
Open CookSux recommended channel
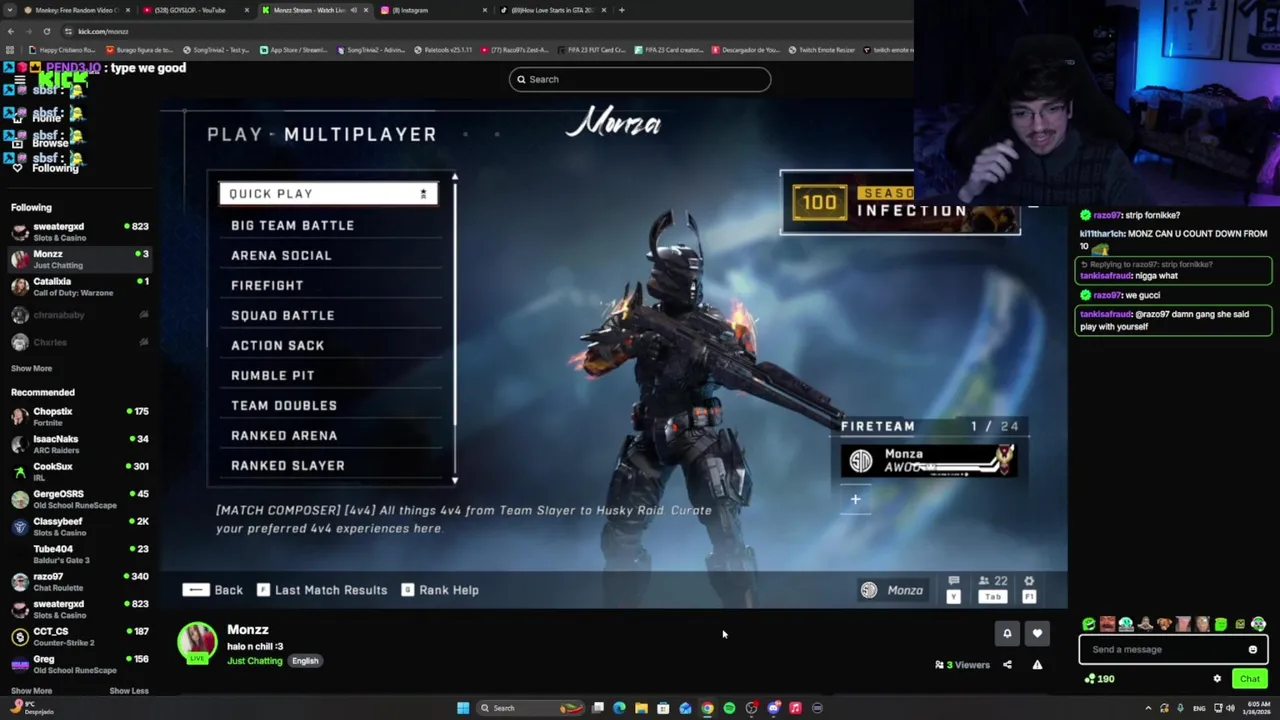coord(80,471)
